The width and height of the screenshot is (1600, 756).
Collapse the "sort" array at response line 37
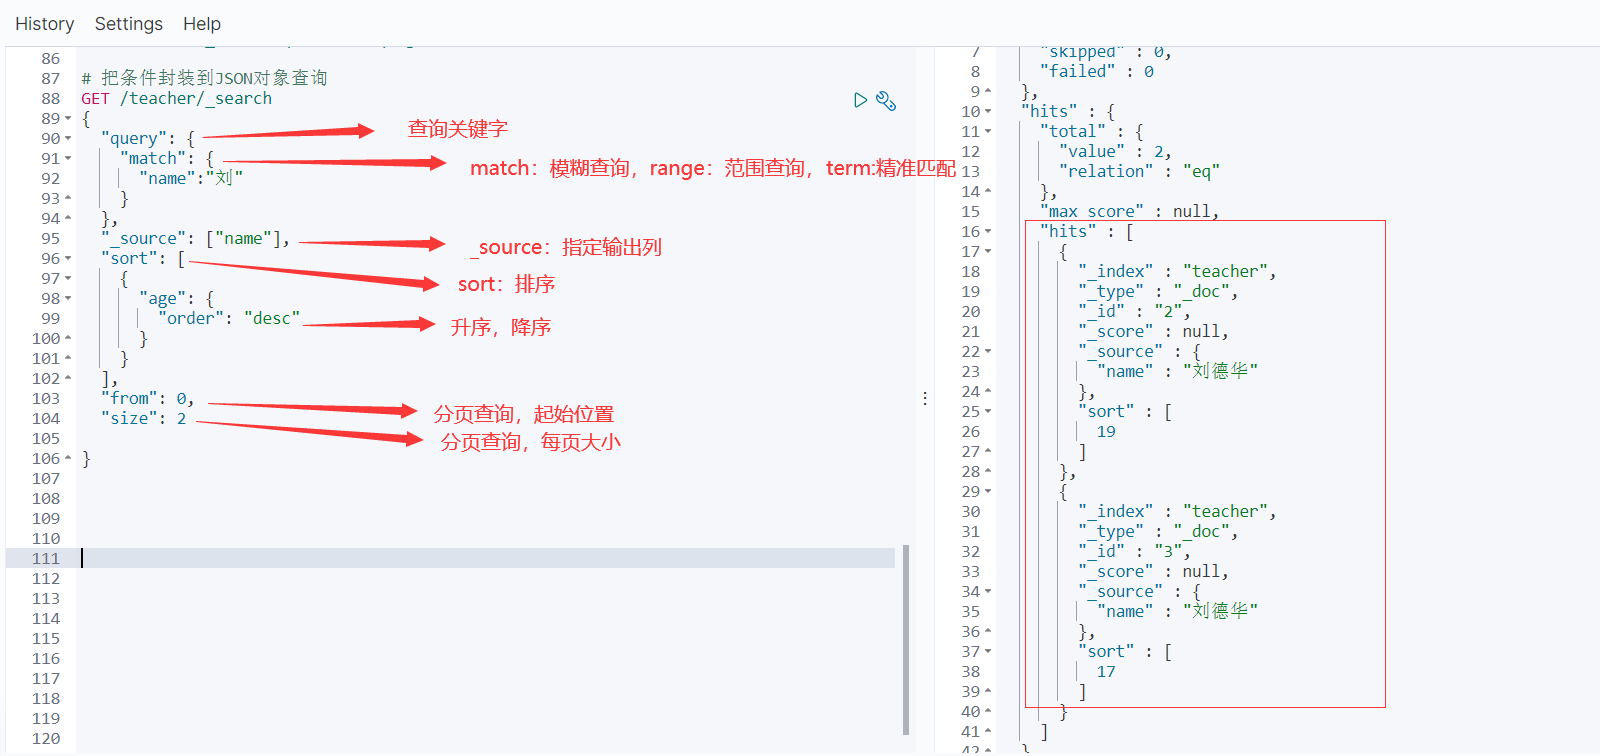(988, 651)
